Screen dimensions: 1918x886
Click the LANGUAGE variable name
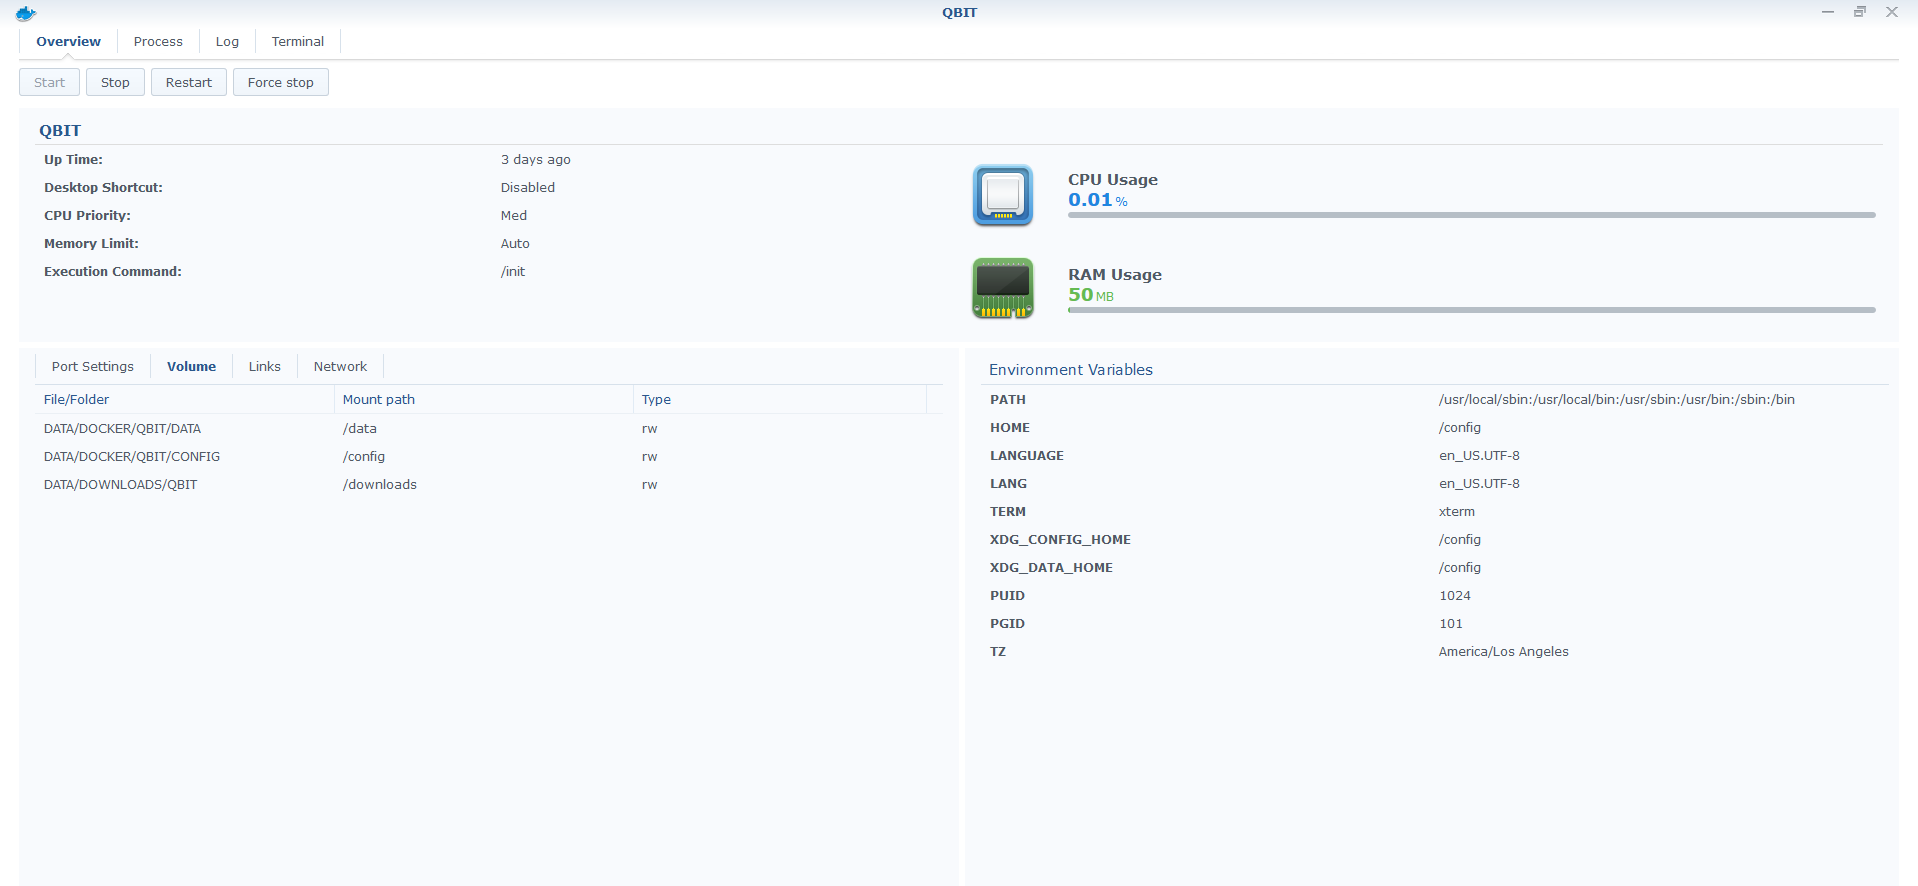[x=1027, y=455]
